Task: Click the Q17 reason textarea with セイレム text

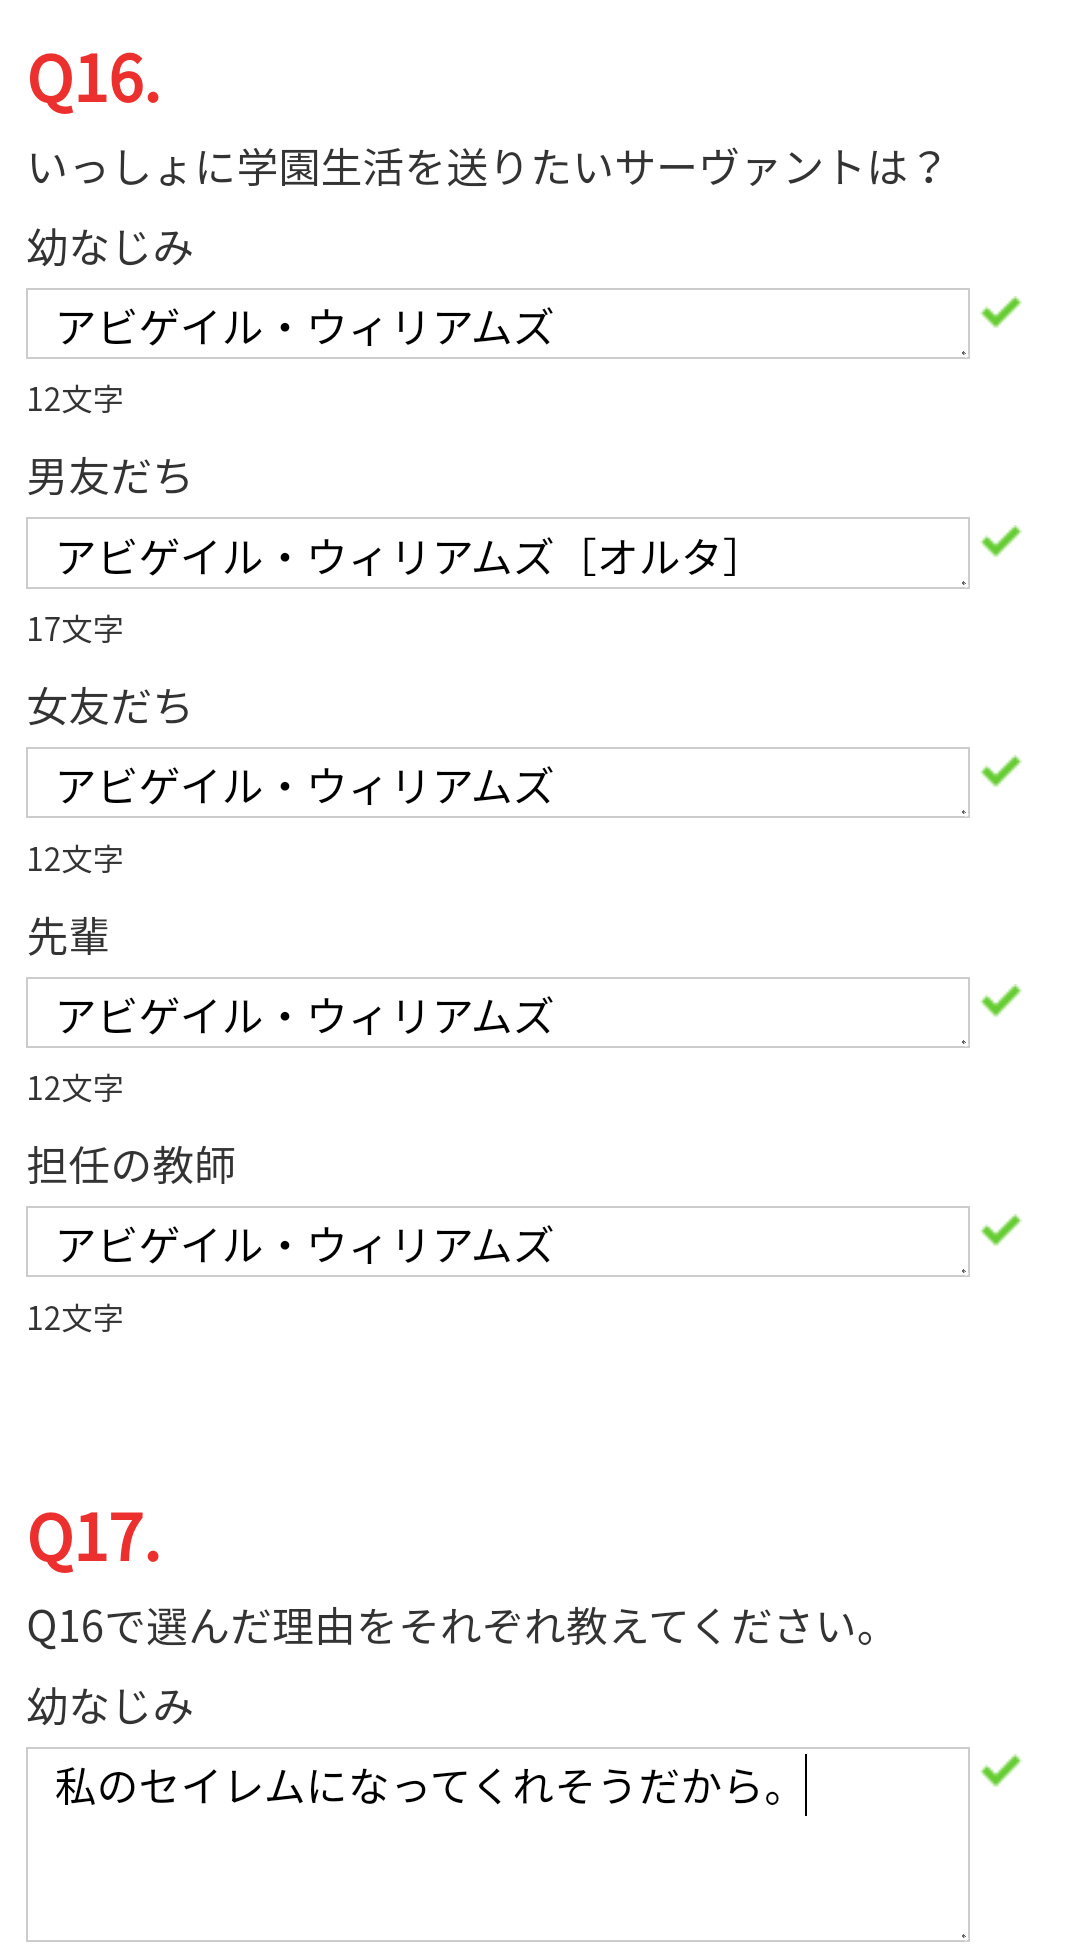Action: [497, 1844]
